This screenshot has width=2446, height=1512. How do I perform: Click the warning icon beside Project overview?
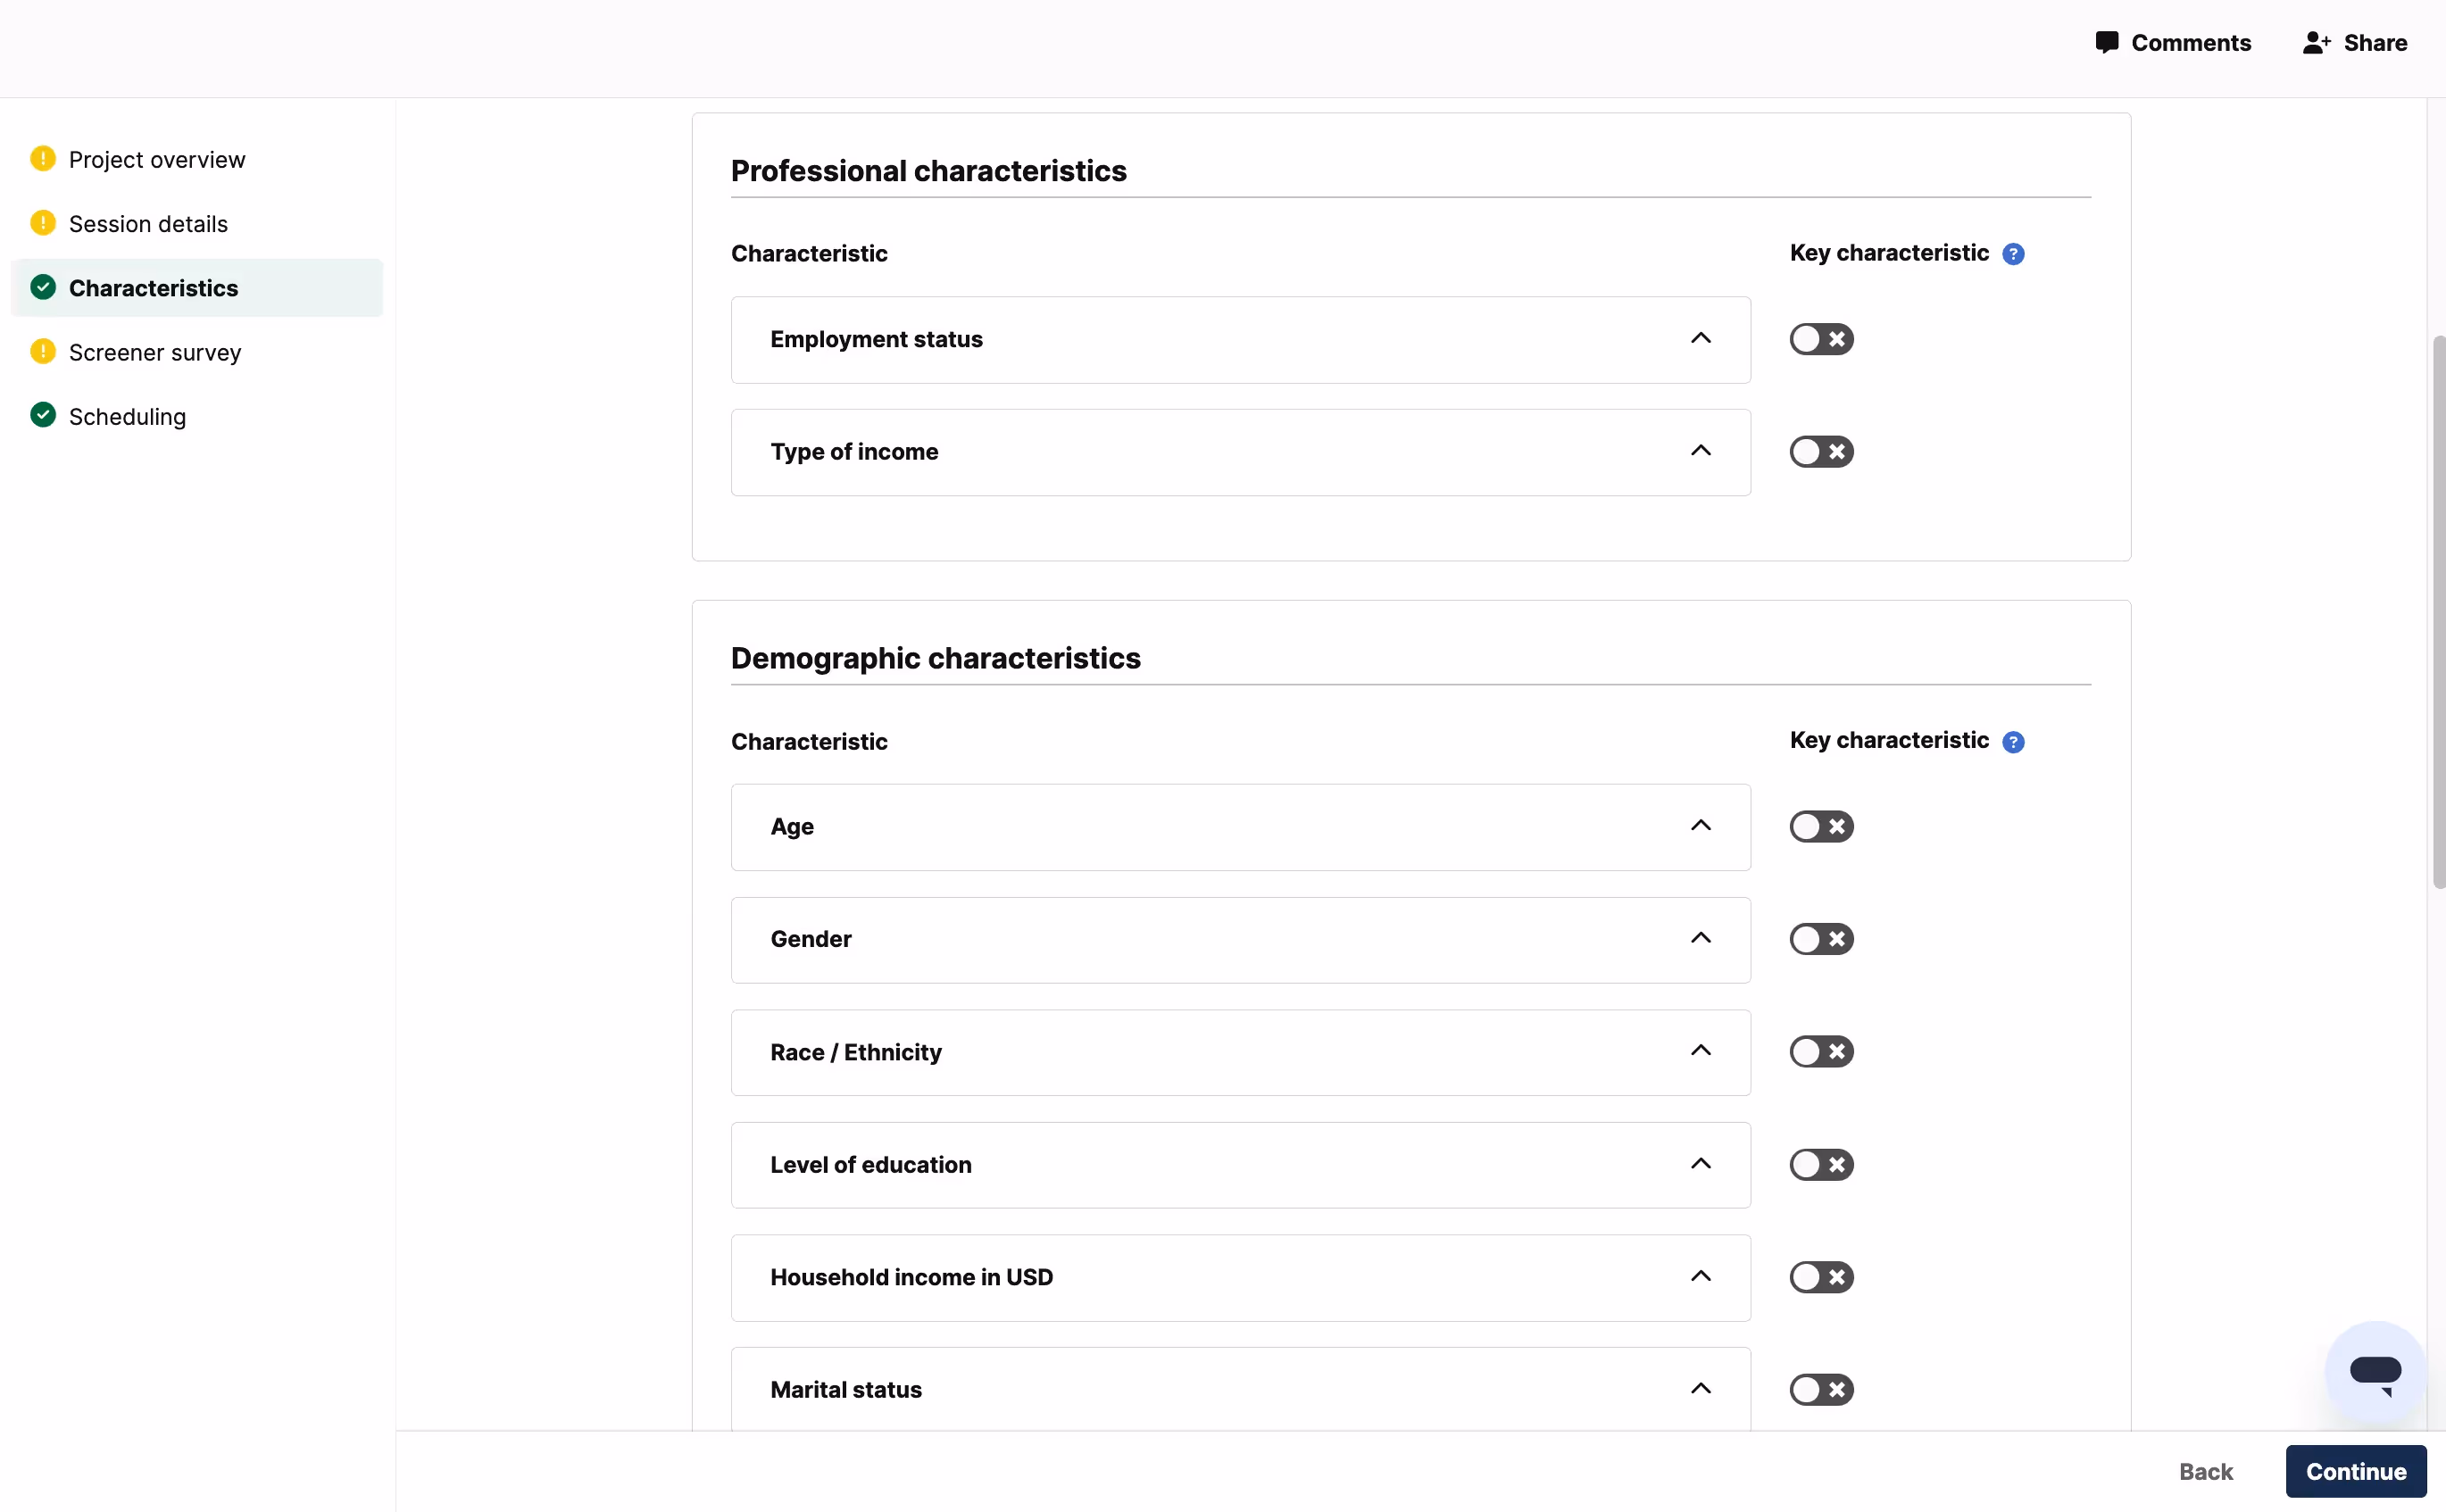pyautogui.click(x=43, y=159)
